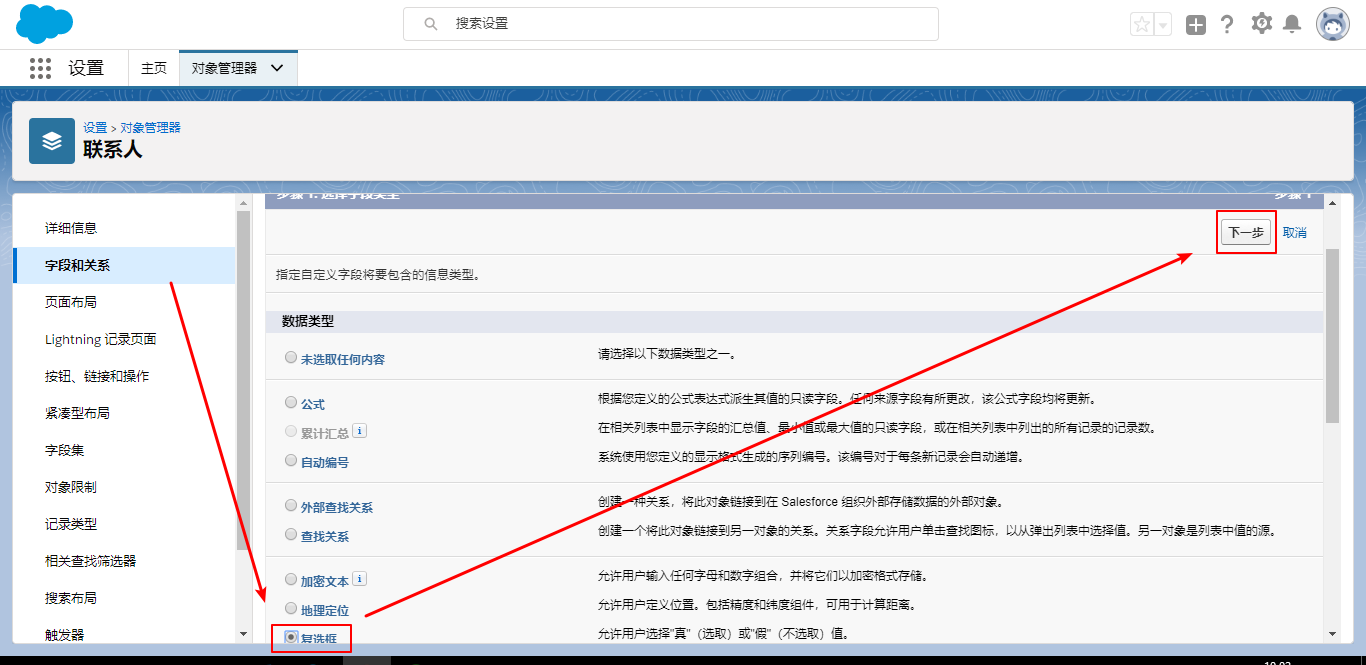This screenshot has height=665, width=1366.
Task: Click the Salesforce cloud logo
Action: tap(43, 23)
